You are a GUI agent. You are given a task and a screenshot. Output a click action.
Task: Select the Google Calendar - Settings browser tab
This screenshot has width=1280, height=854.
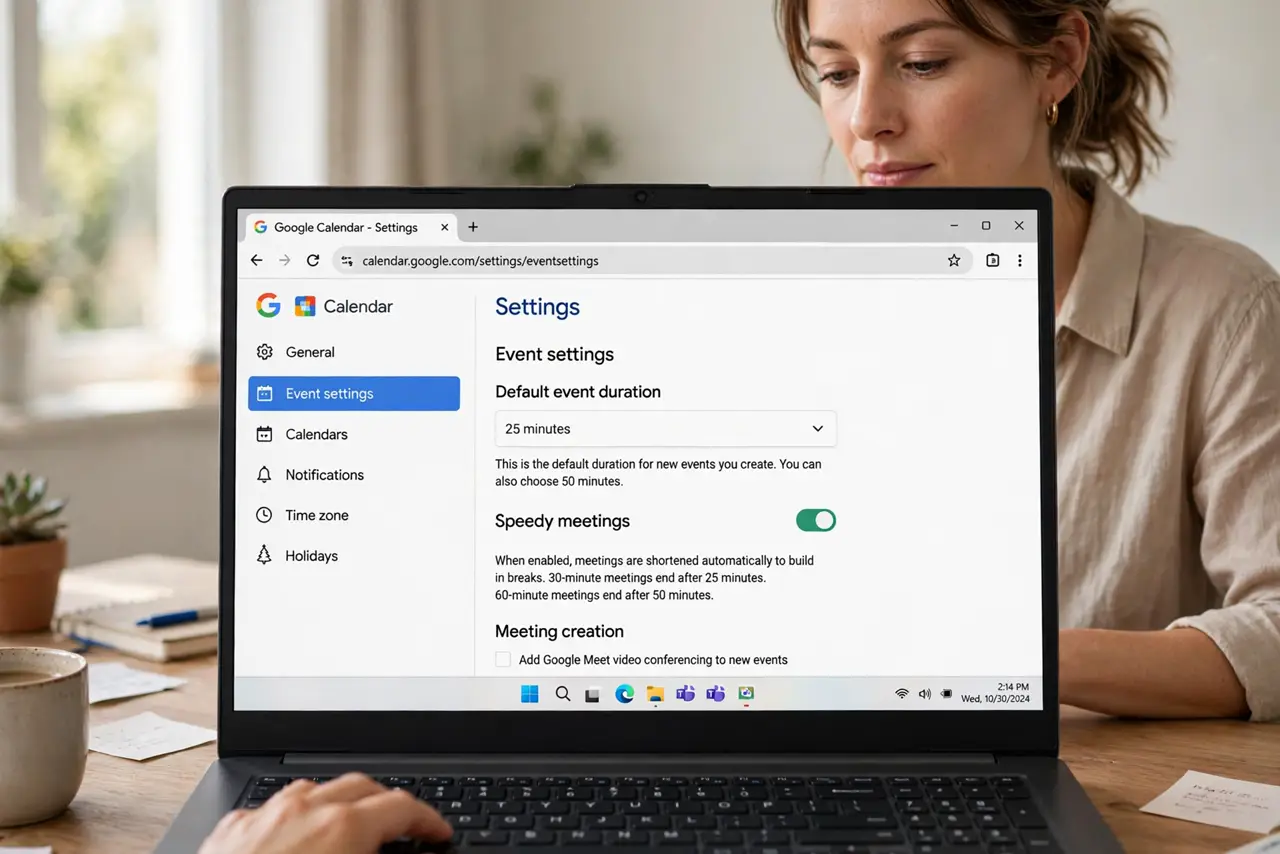tap(349, 227)
